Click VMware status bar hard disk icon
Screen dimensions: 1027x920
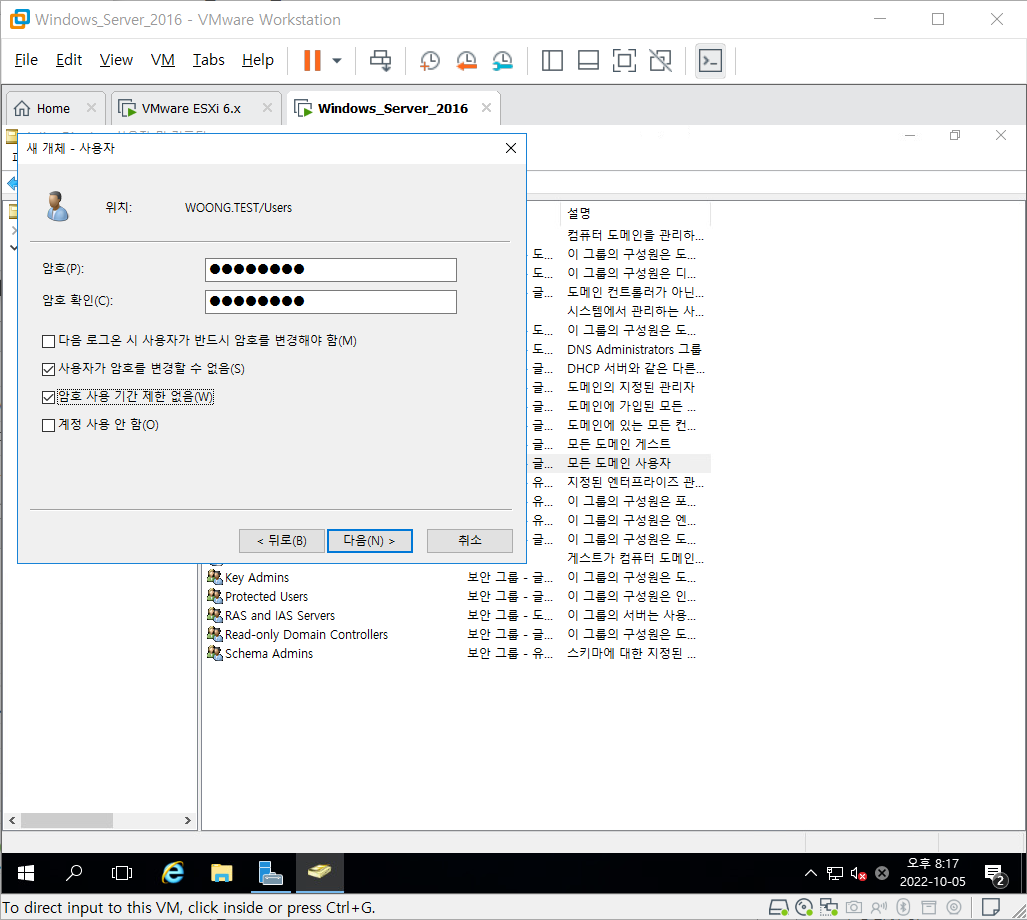point(779,908)
